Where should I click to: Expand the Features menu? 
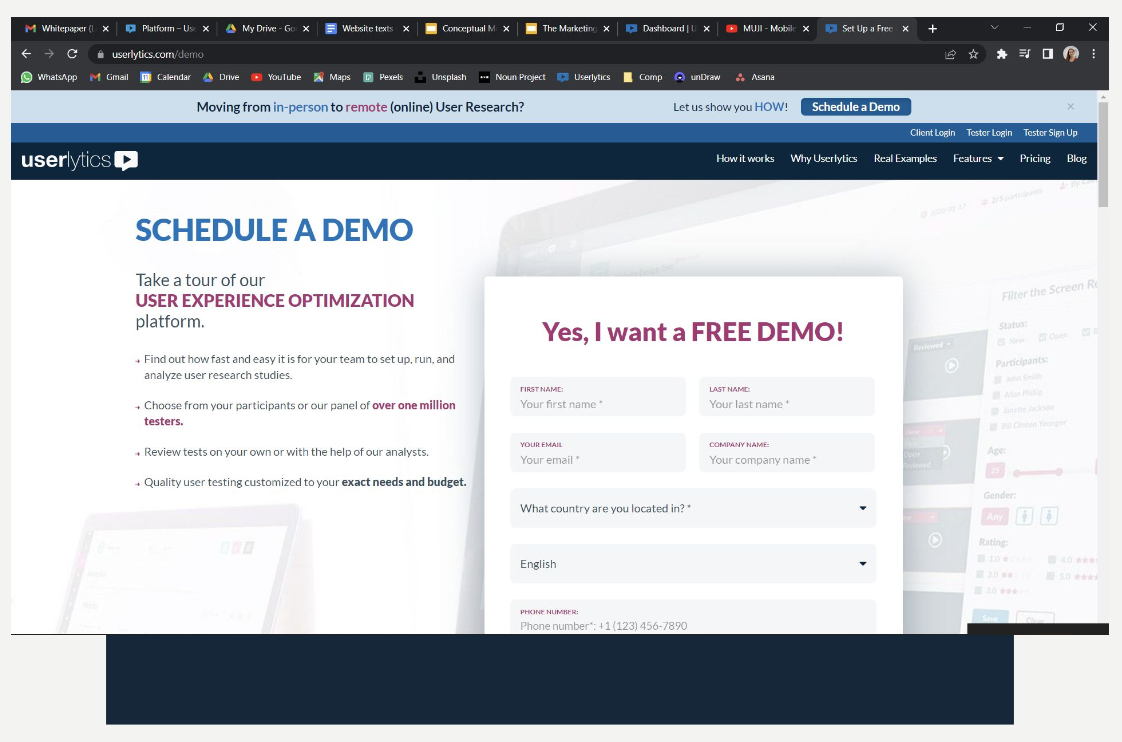[977, 159]
